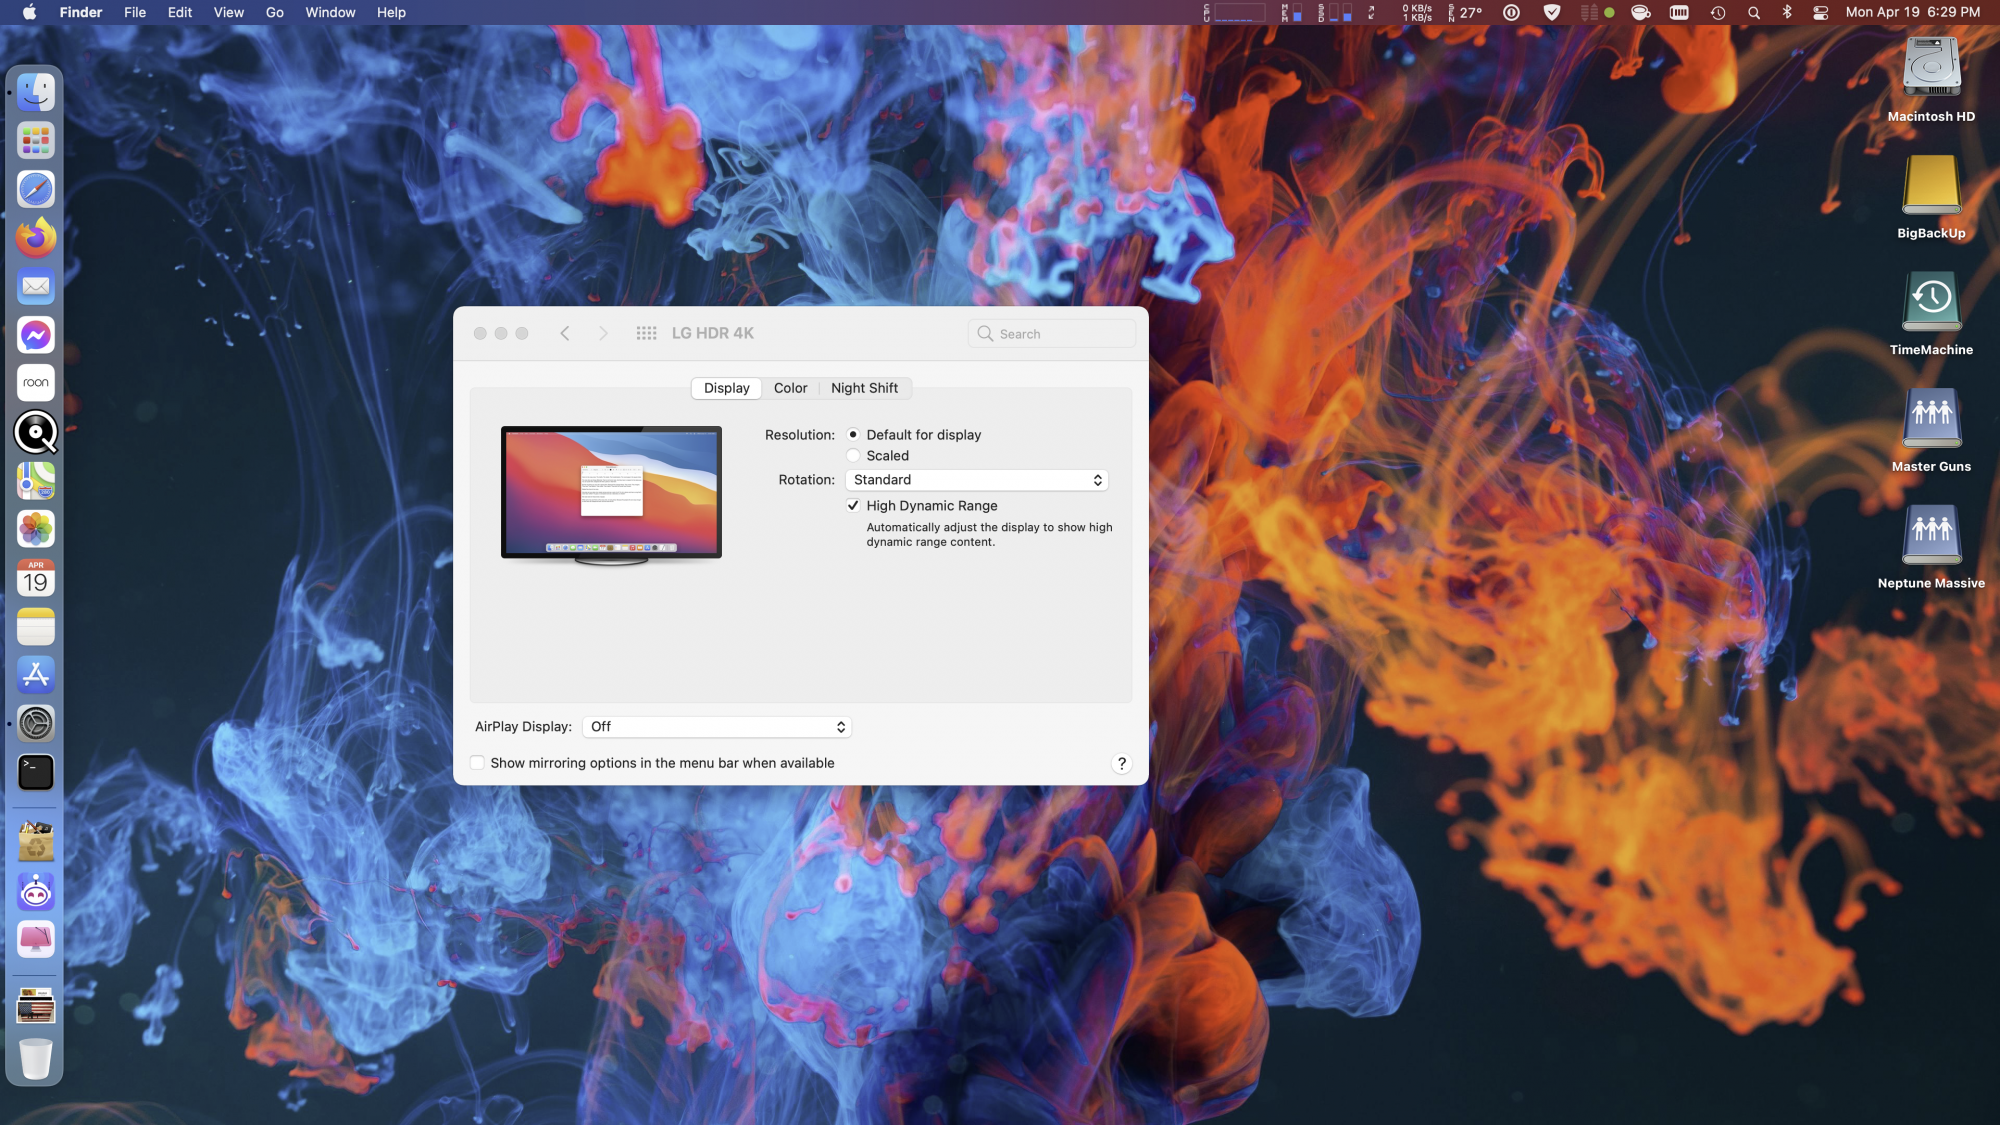This screenshot has height=1125, width=2000.
Task: Launch Messenger from the Dock
Action: 36,335
